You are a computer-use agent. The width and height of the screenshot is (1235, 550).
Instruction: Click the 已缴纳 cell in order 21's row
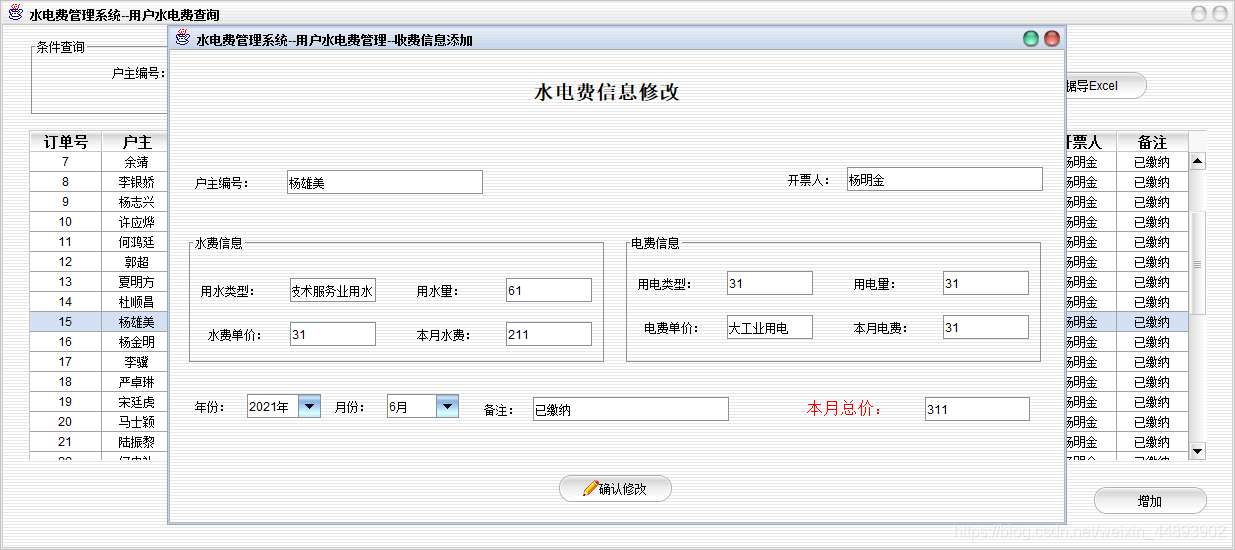point(1152,442)
